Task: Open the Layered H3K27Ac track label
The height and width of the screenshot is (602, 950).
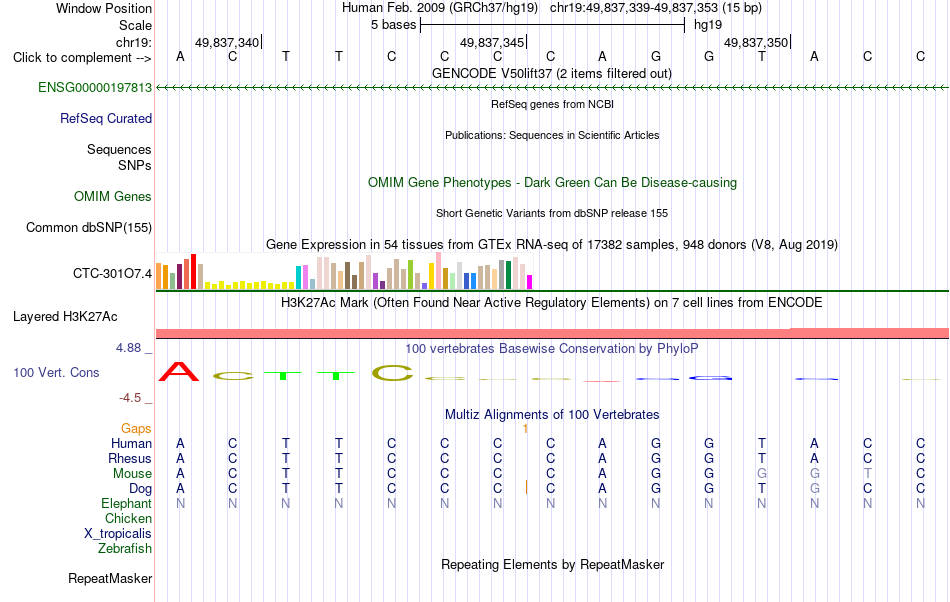Action: coord(65,317)
